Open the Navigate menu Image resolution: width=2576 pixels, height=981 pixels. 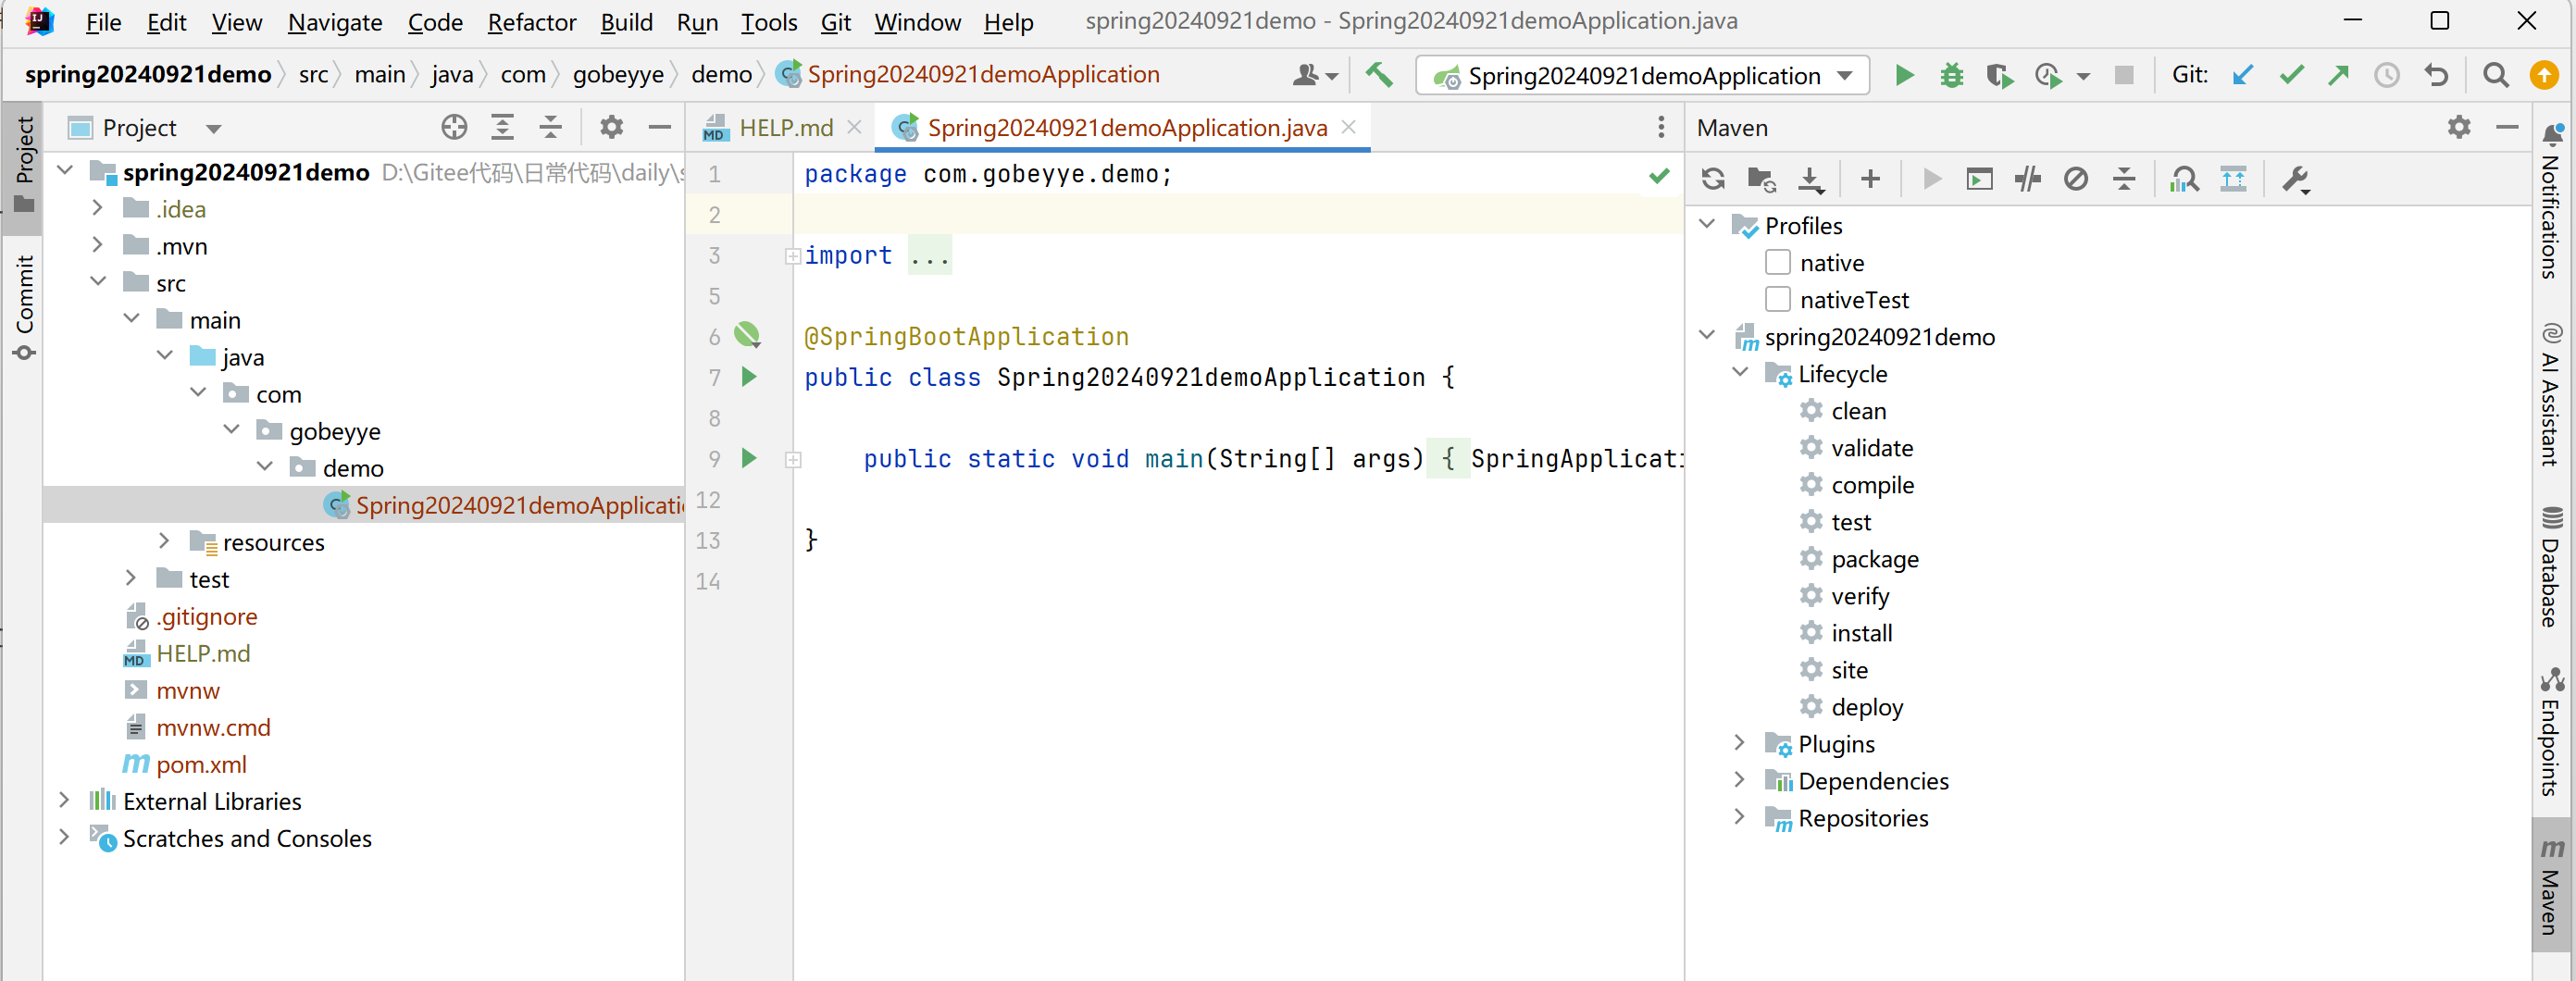tap(334, 22)
